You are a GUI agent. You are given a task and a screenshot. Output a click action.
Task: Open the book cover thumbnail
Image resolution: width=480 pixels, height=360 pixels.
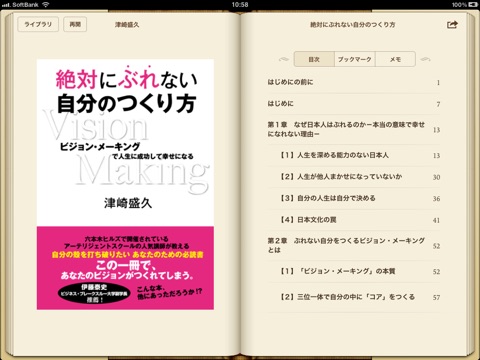pos(125,184)
